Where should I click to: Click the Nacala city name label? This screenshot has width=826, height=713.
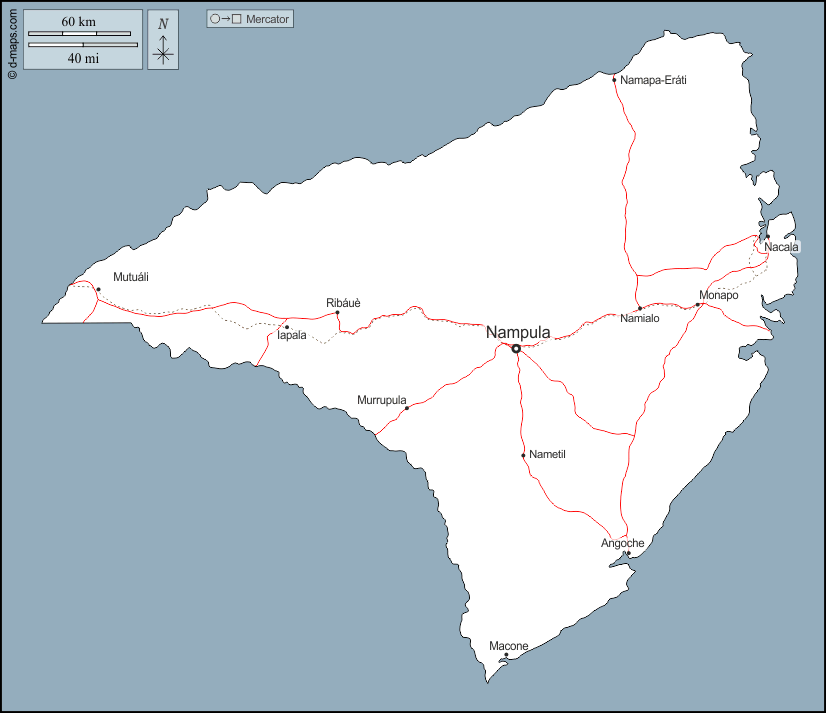click(x=781, y=247)
